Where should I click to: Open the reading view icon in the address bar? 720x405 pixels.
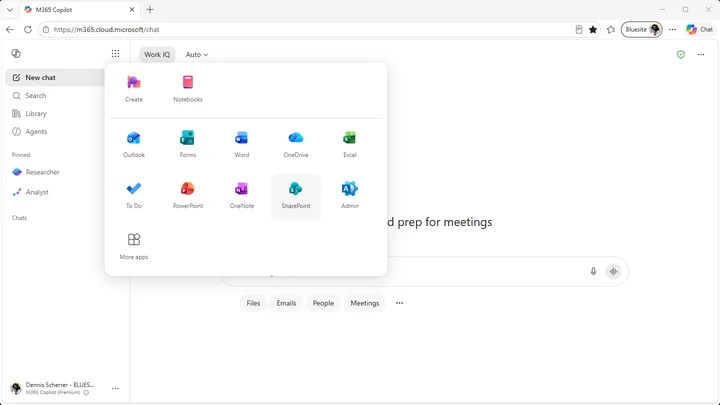[579, 29]
